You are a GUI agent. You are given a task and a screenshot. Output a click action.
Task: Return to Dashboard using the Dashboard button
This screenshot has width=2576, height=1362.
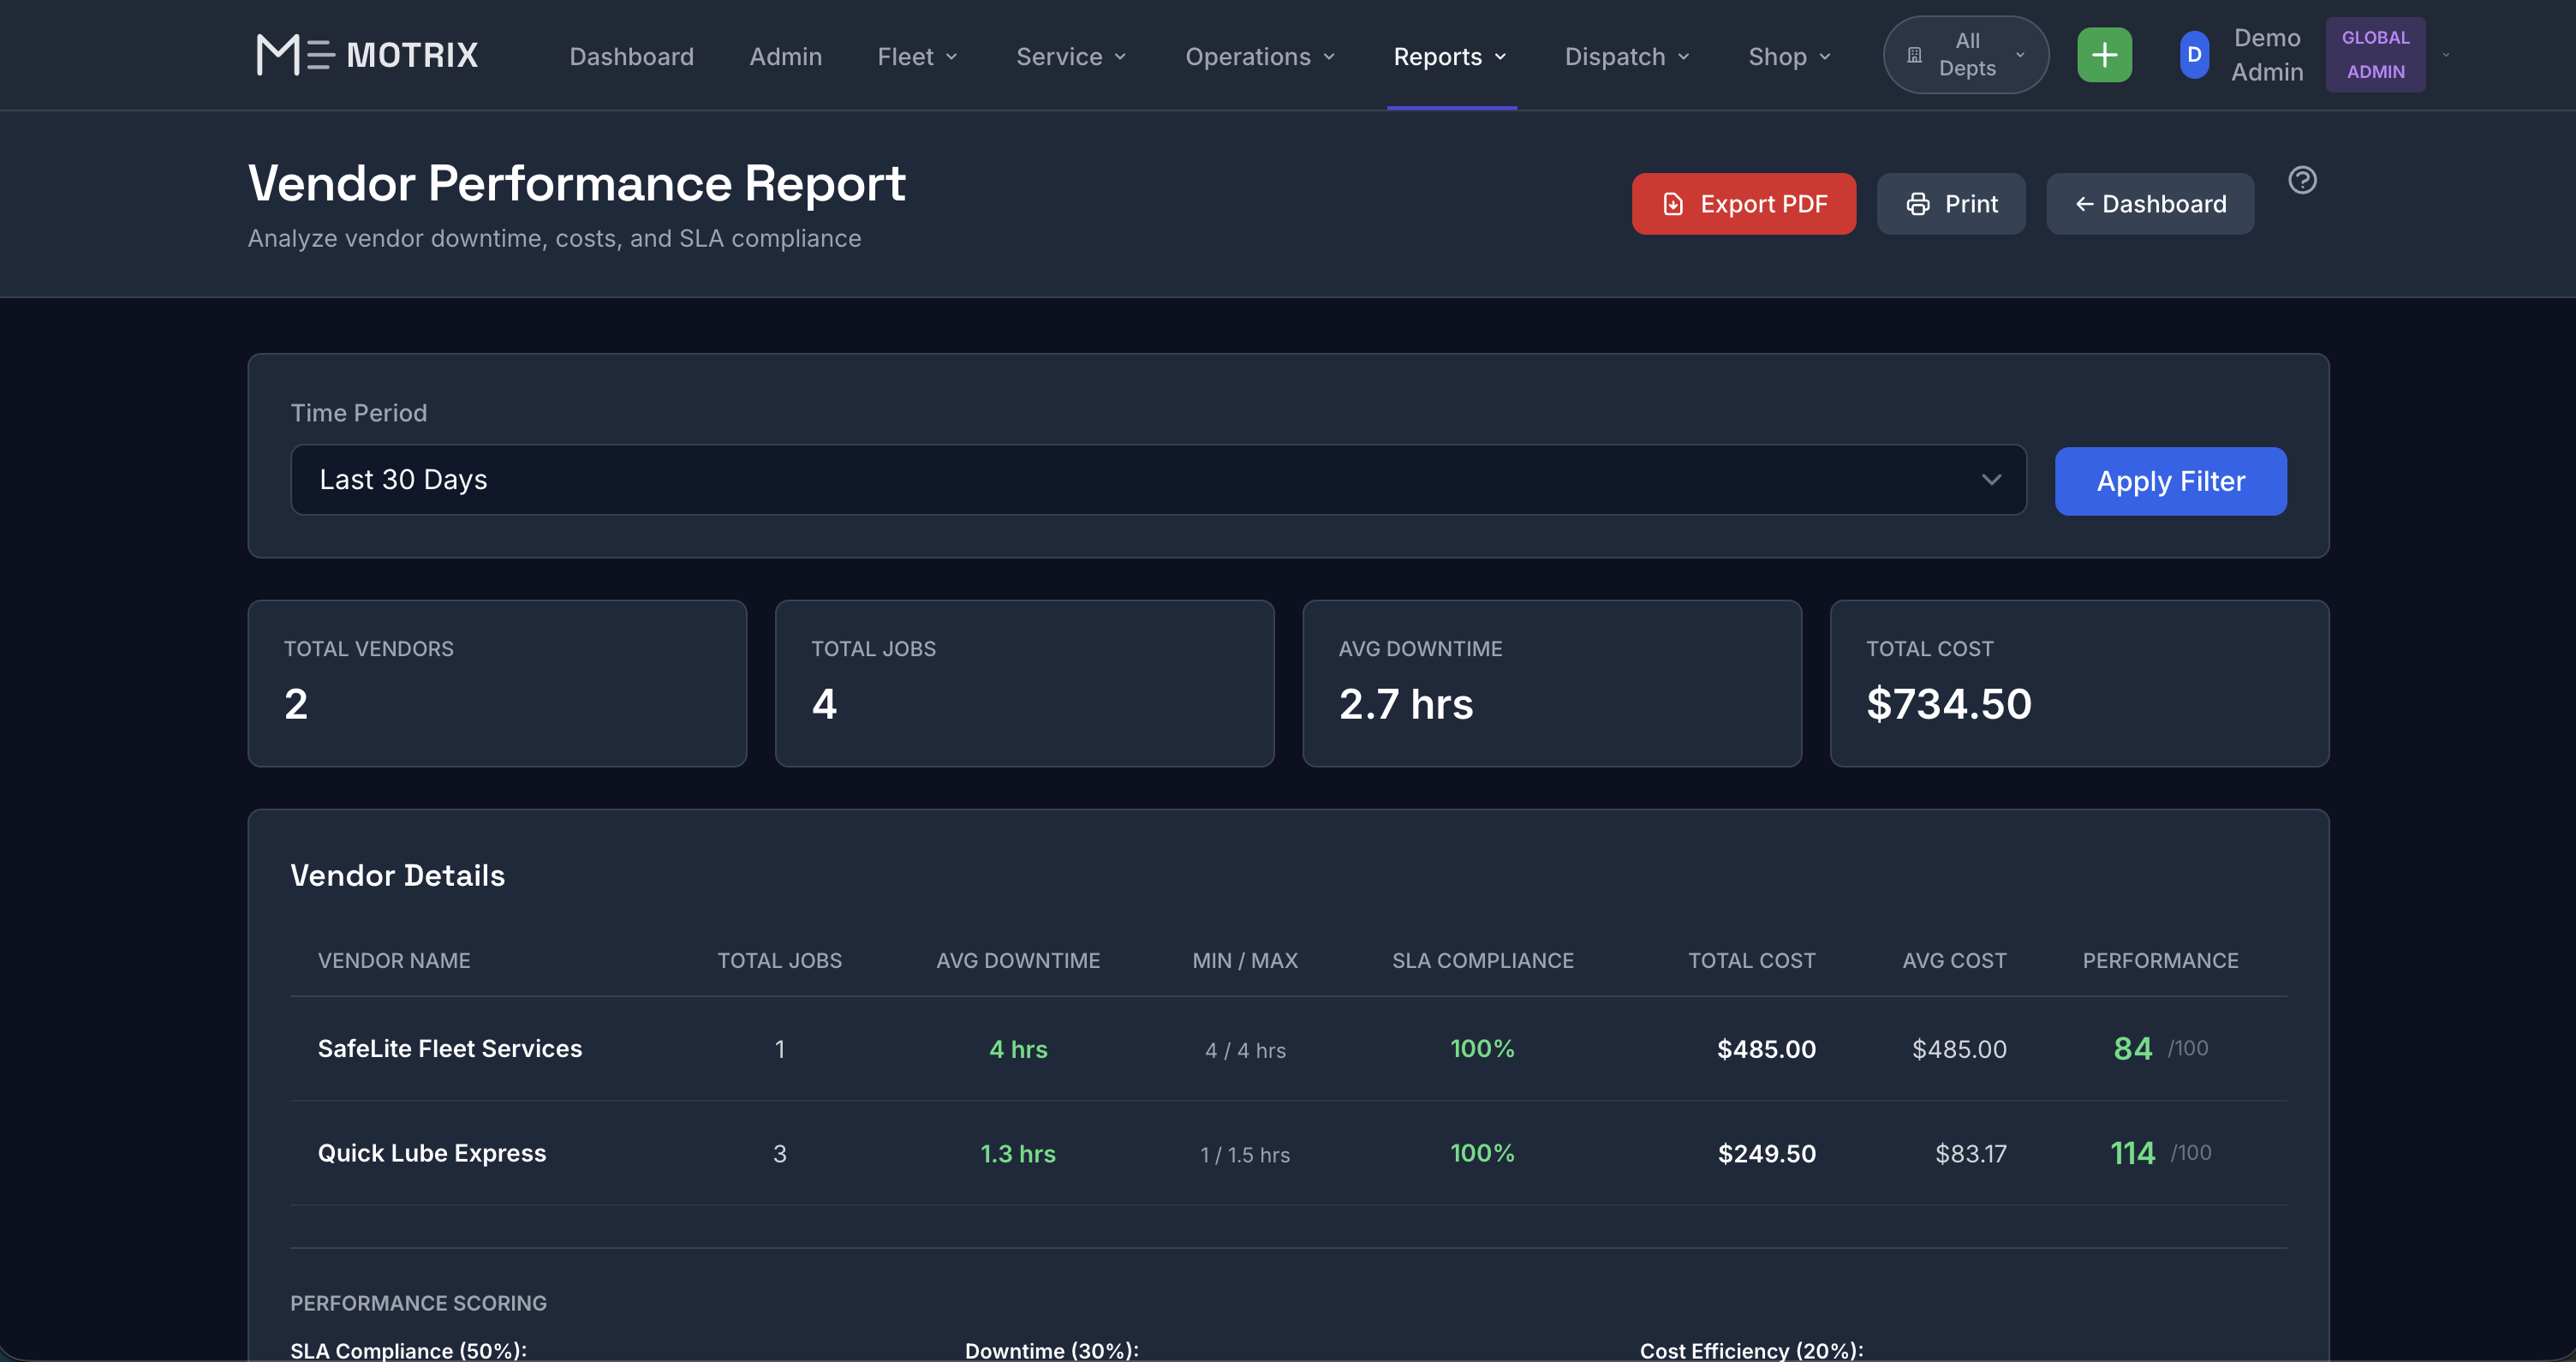tap(2150, 203)
